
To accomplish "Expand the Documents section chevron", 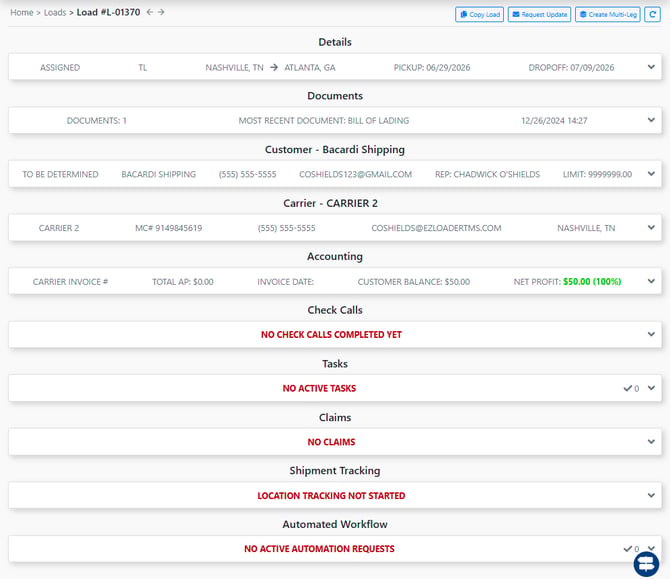I will (651, 120).
